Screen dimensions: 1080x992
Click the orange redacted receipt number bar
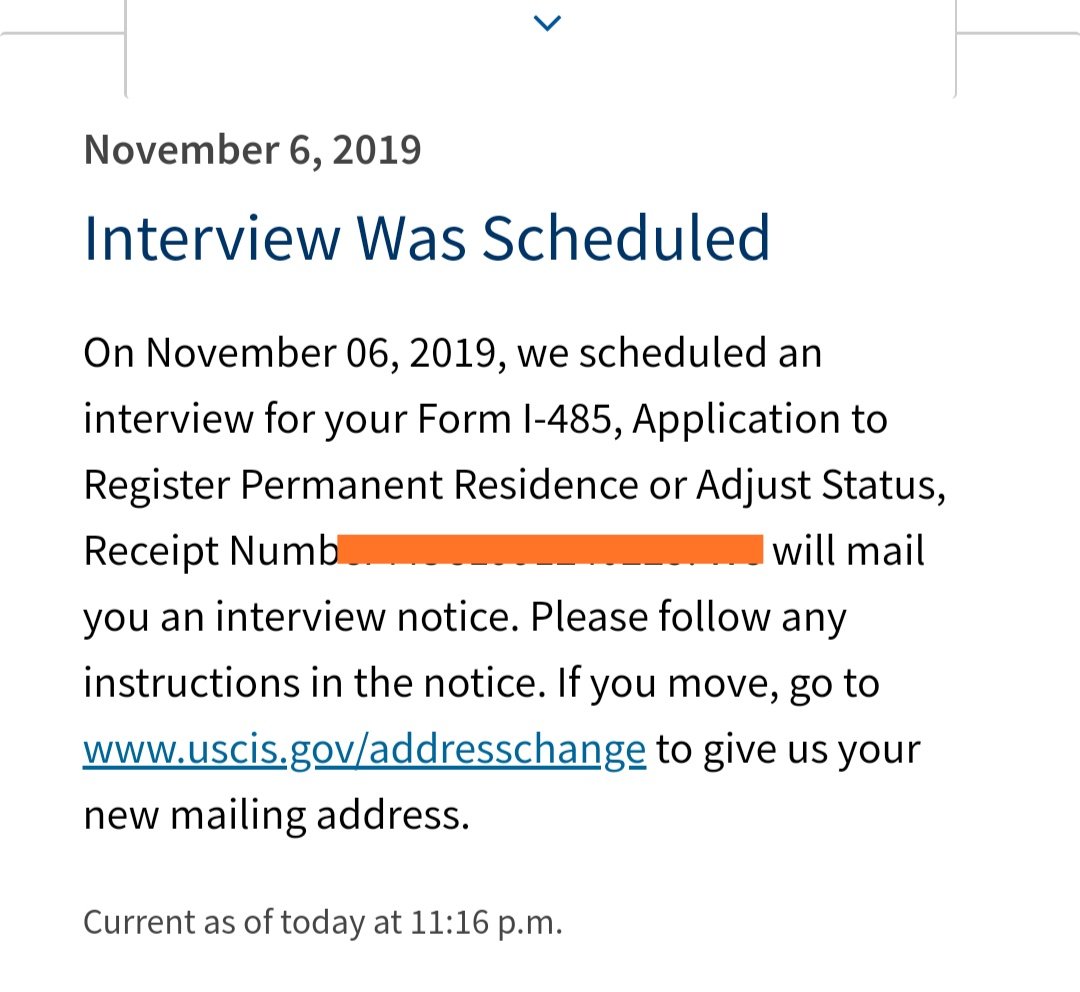[550, 549]
